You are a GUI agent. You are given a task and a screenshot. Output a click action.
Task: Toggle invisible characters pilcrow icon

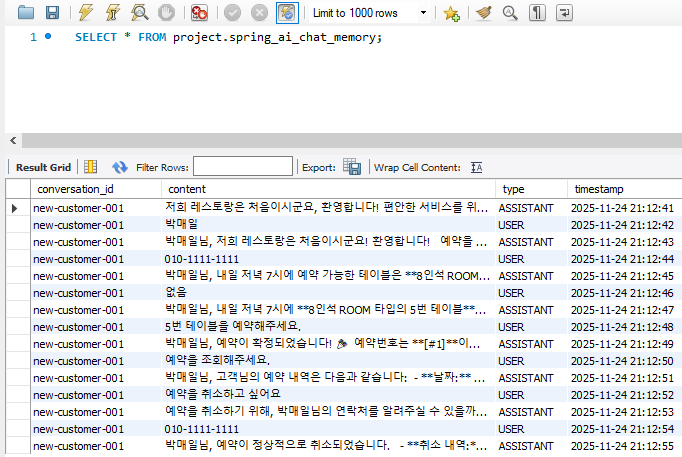(537, 13)
